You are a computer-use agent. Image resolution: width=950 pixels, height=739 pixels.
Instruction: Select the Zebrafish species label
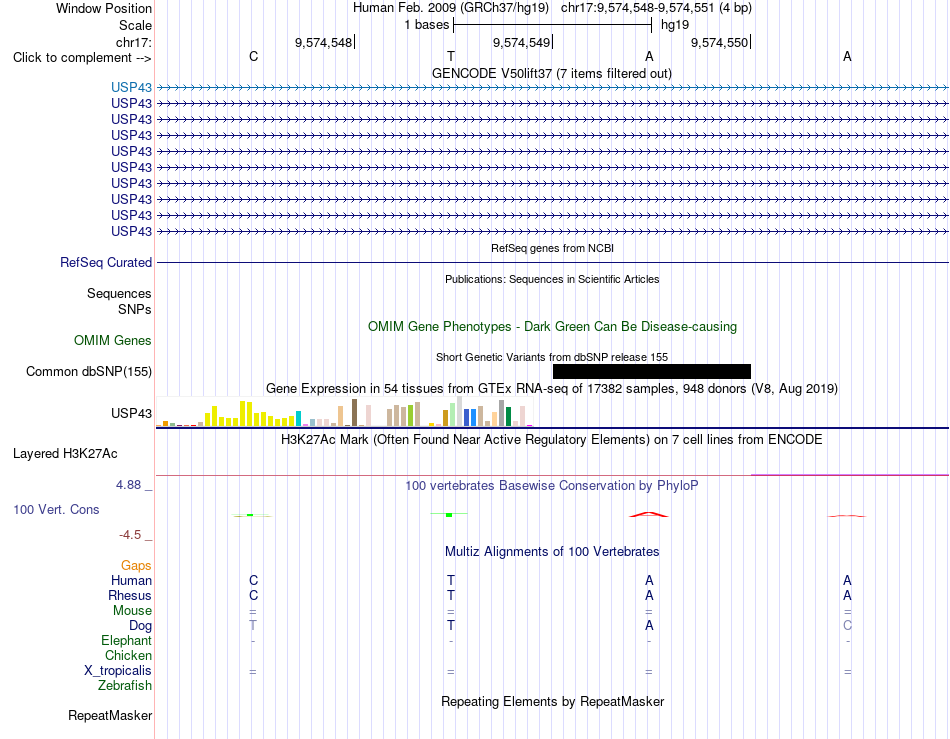(125, 686)
